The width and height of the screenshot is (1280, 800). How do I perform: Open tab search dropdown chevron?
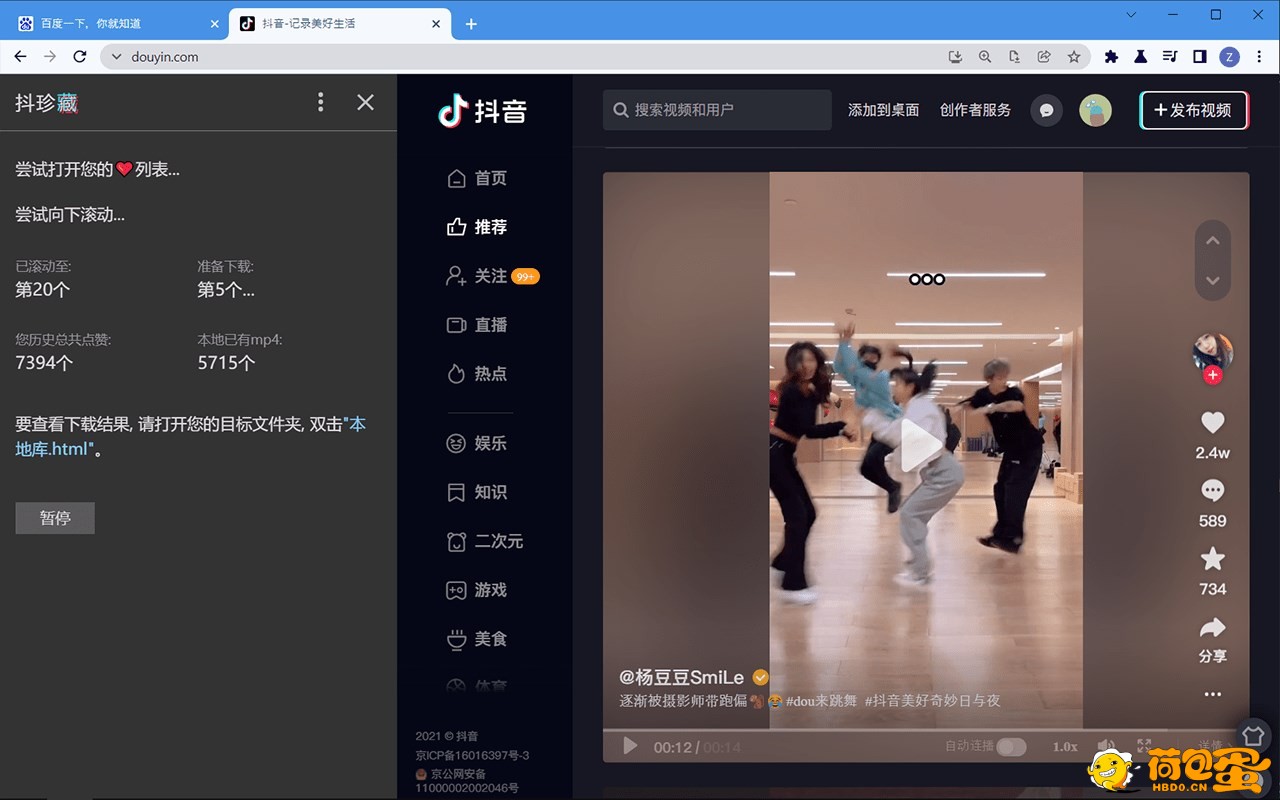click(x=1131, y=15)
